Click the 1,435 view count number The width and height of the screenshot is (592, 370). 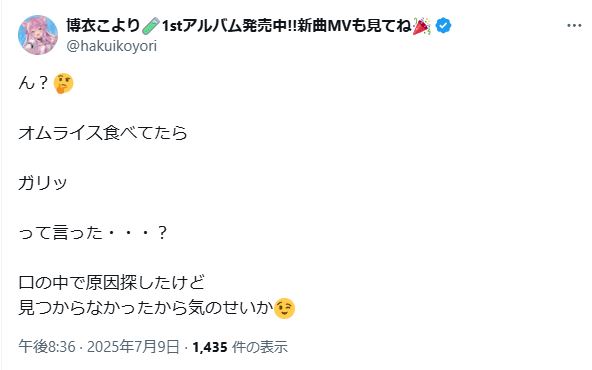coord(210,347)
